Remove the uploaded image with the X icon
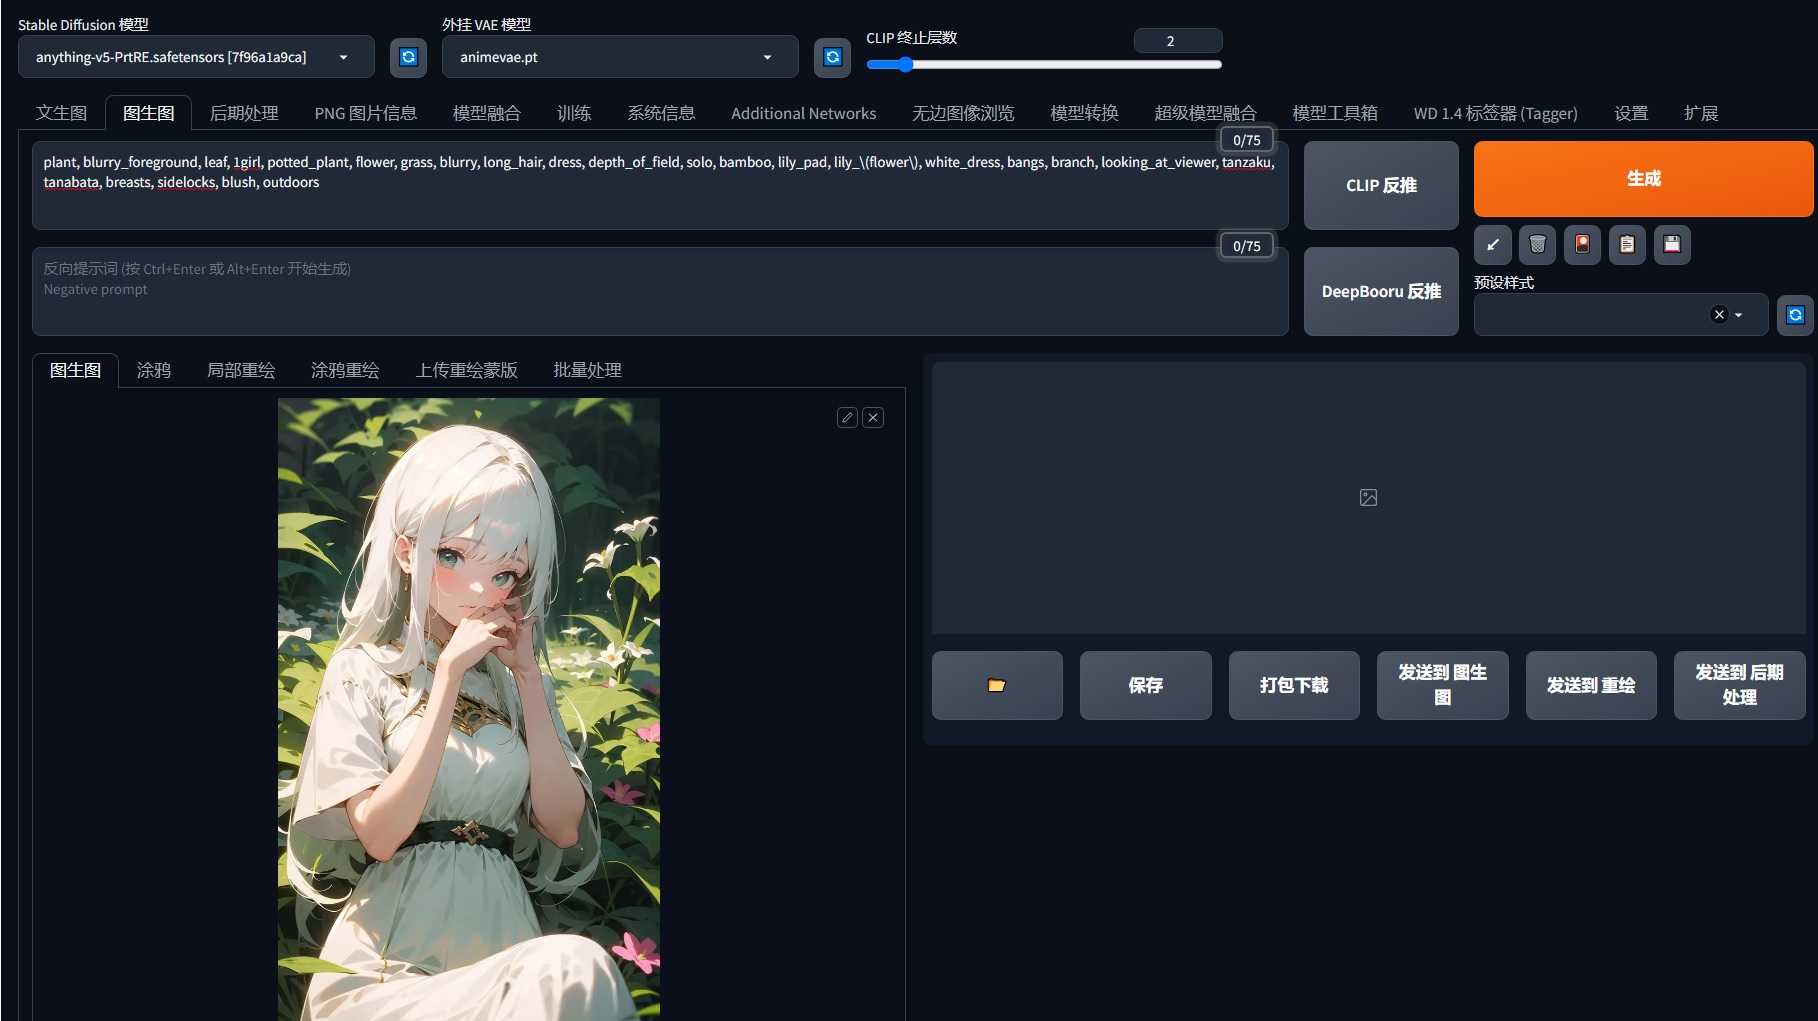Image resolution: width=1818 pixels, height=1021 pixels. pyautogui.click(x=873, y=418)
